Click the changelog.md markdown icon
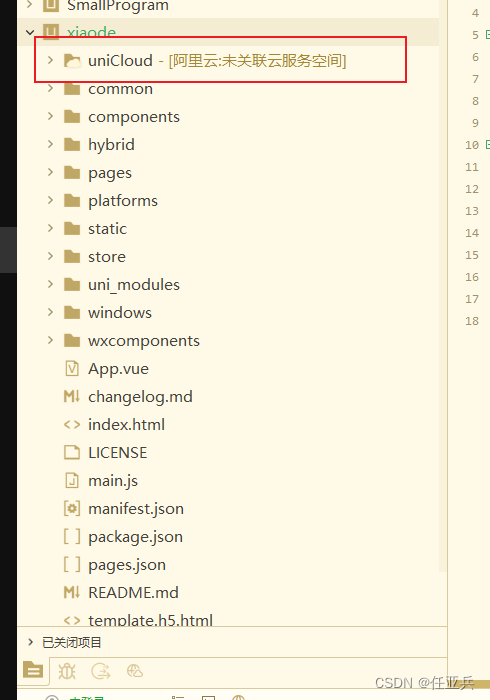 (x=72, y=396)
